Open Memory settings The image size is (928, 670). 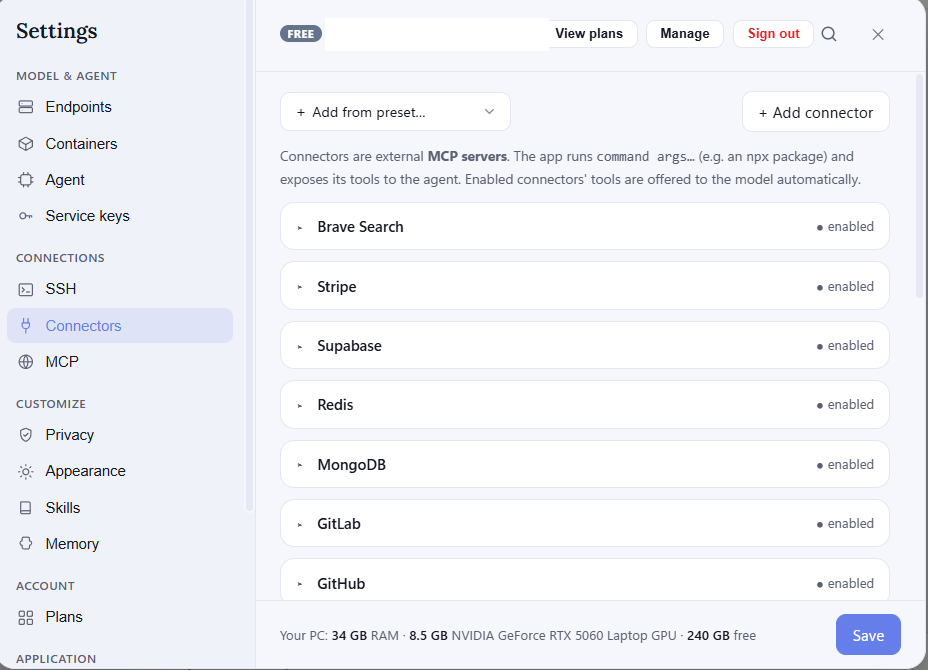pos(120,543)
